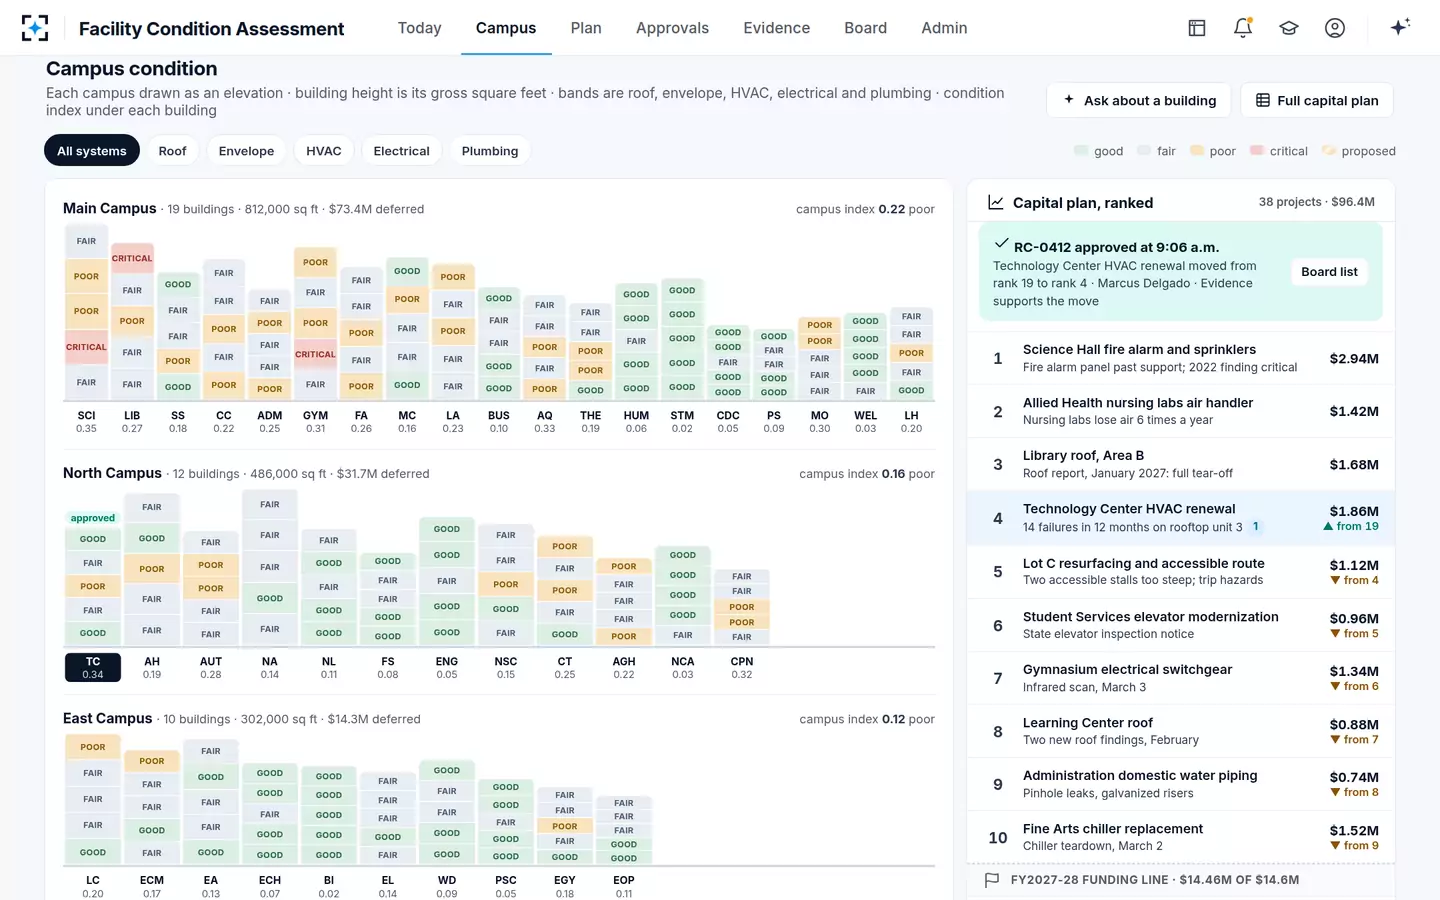Click the North Campus heading
Viewport: 1440px width, 900px height.
pos(112,473)
